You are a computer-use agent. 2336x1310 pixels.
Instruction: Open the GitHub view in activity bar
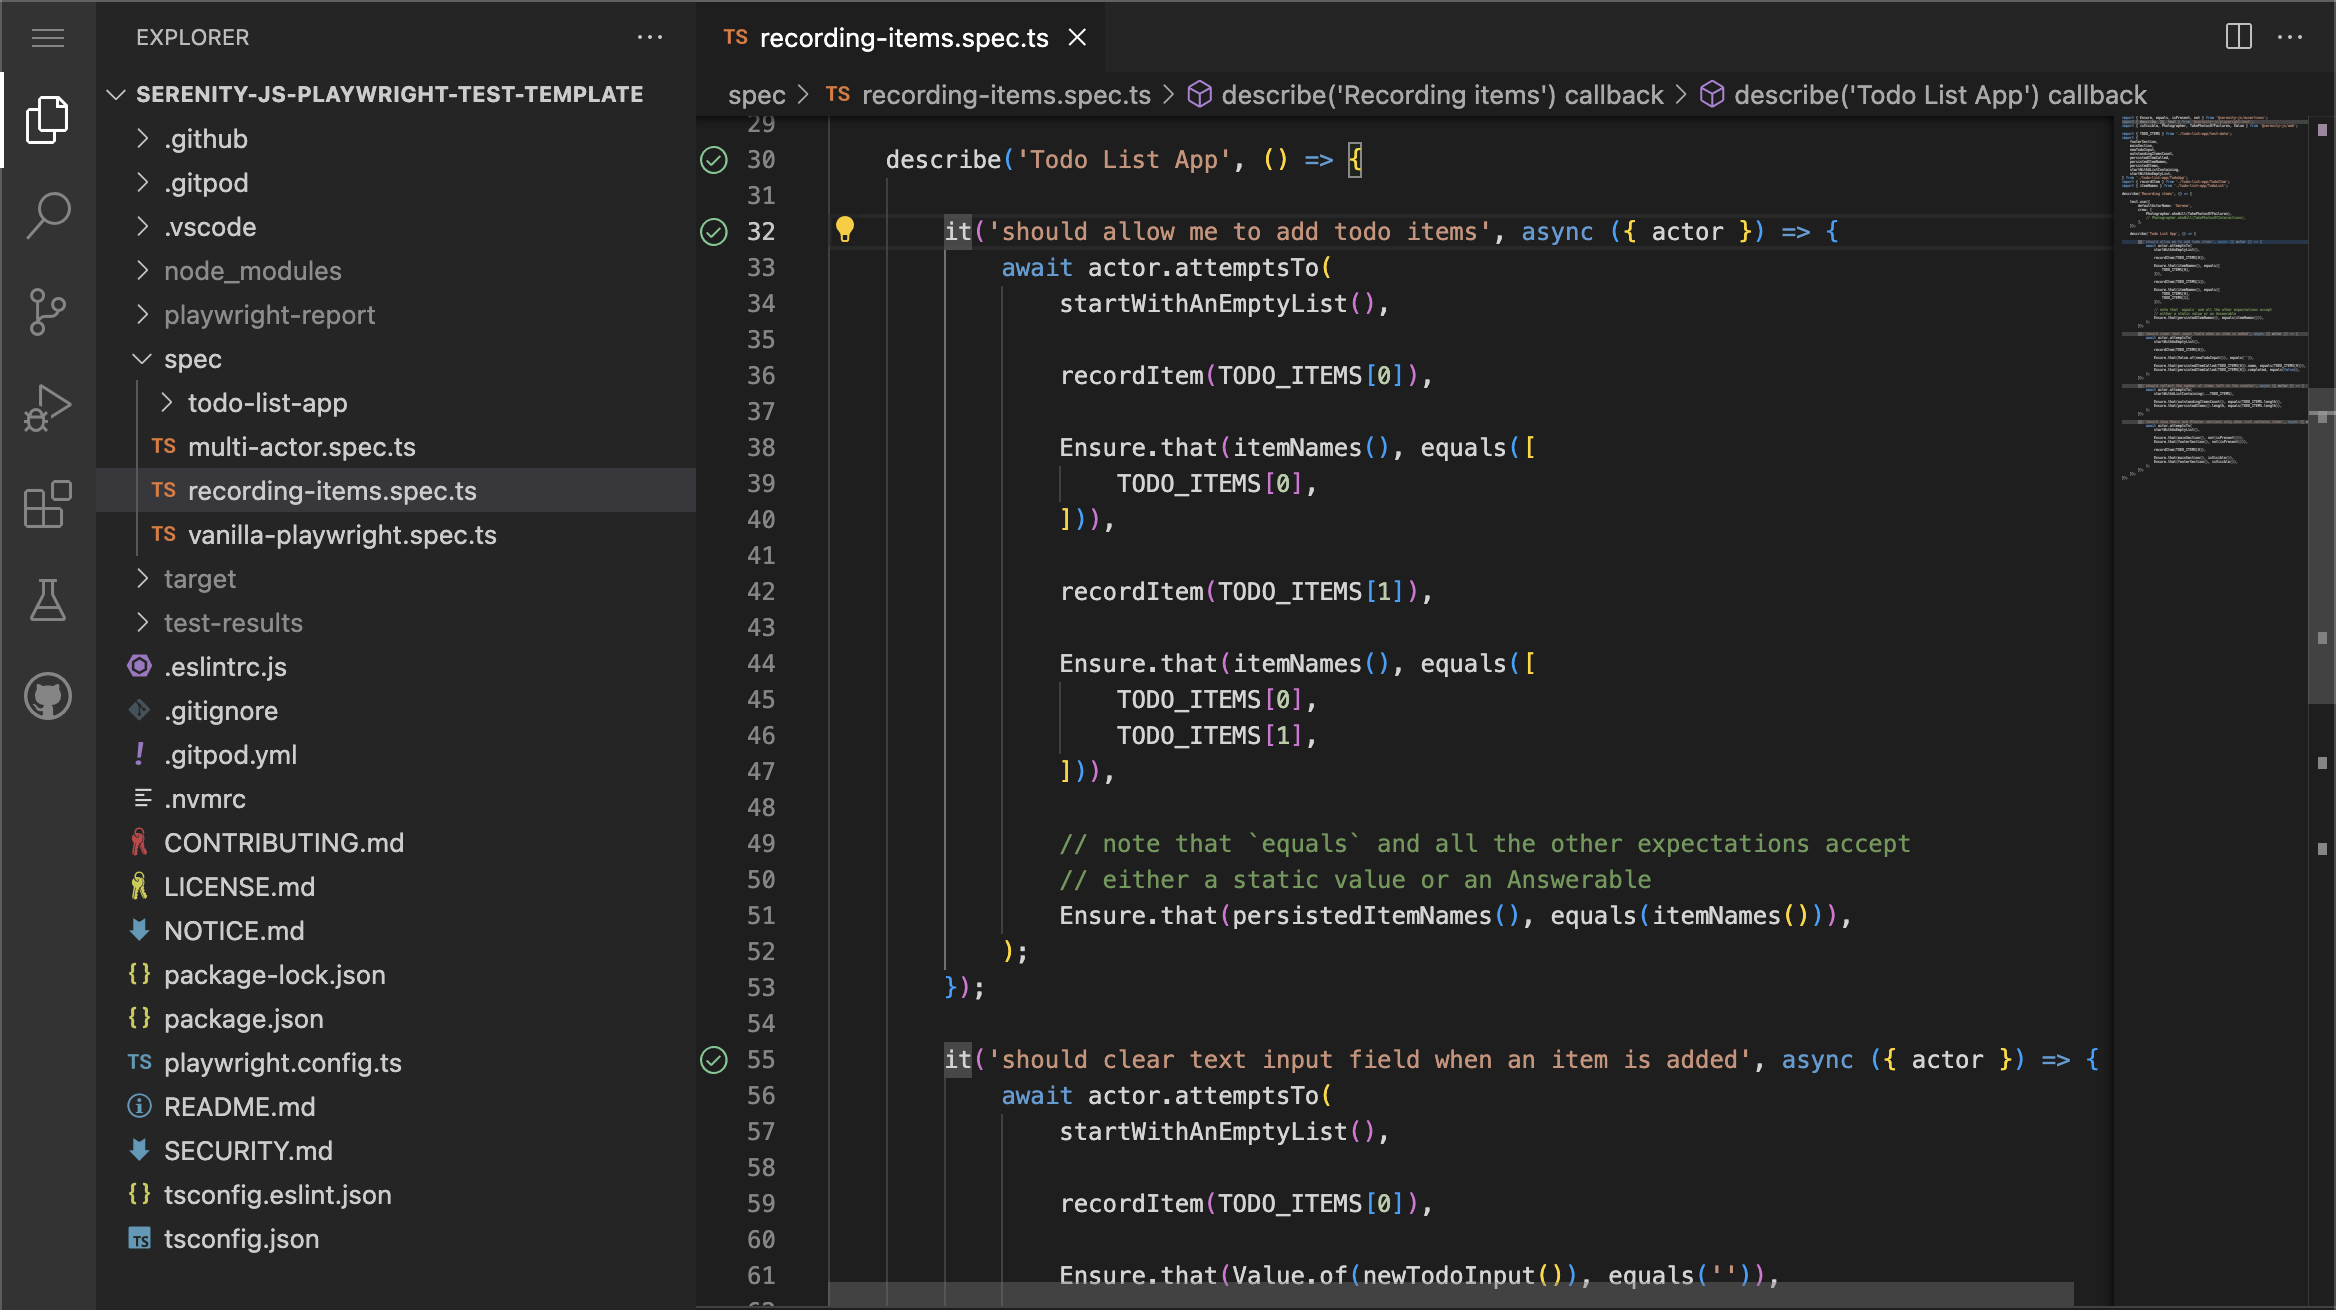(x=48, y=695)
